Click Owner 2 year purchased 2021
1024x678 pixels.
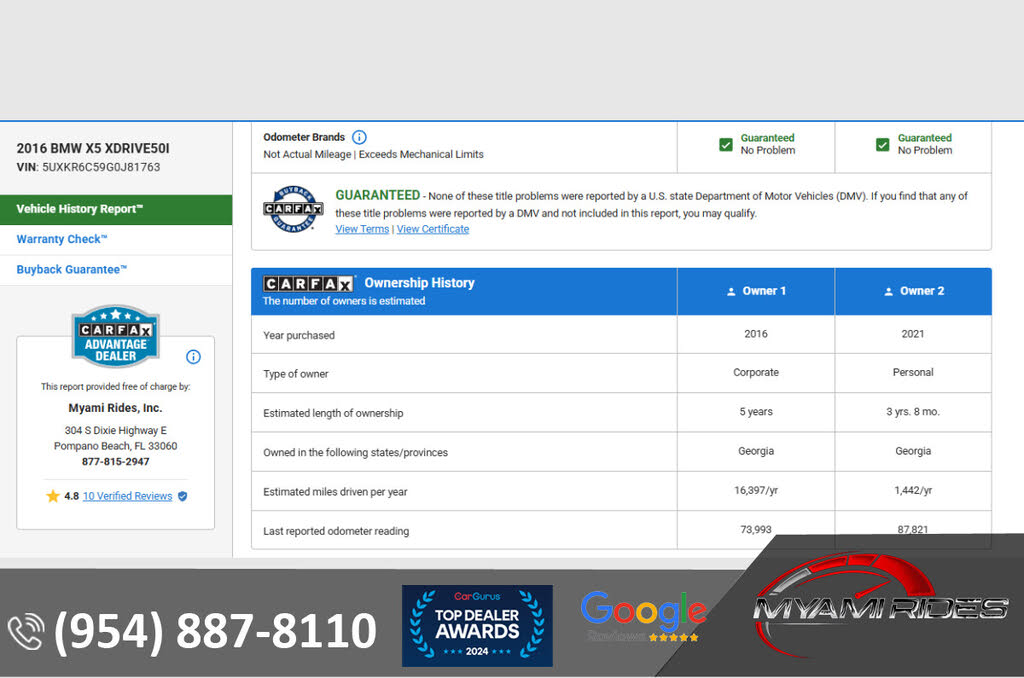[x=913, y=334]
